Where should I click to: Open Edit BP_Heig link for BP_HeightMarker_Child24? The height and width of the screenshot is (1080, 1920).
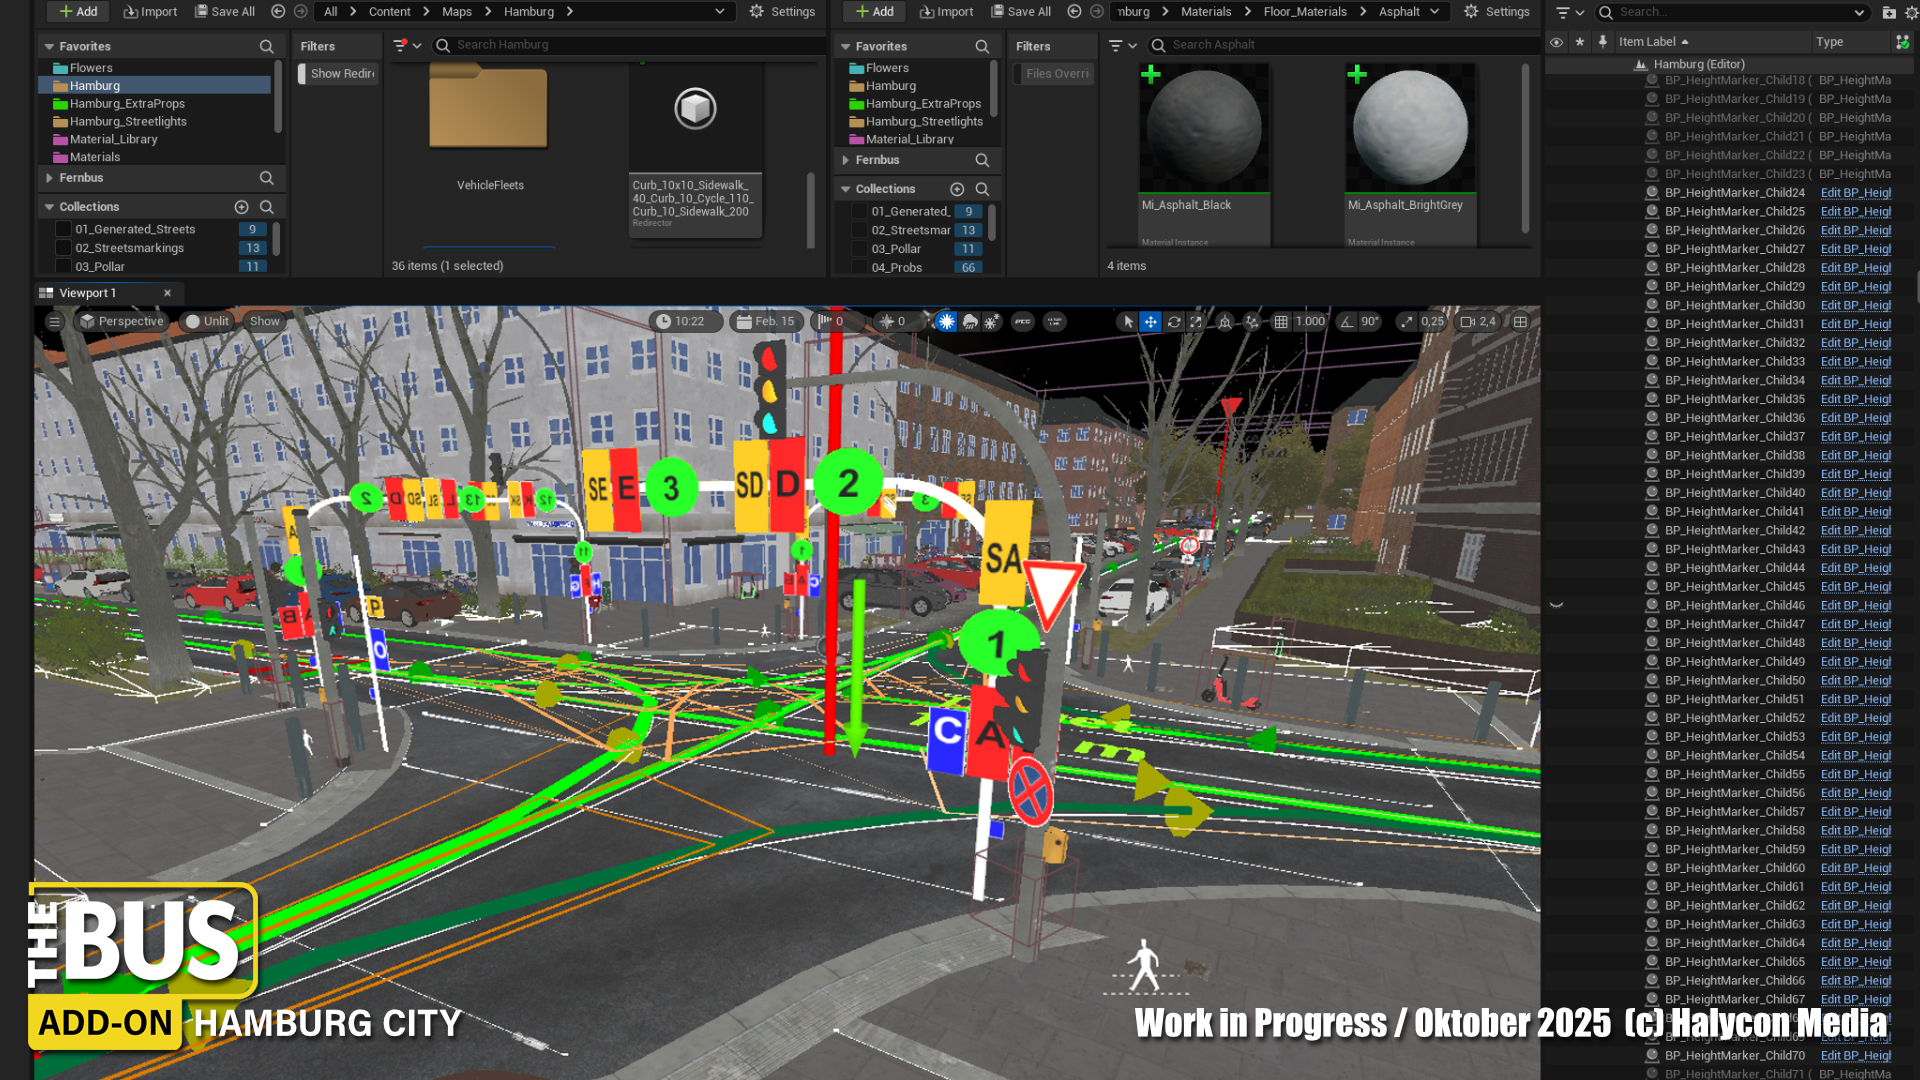1855,193
